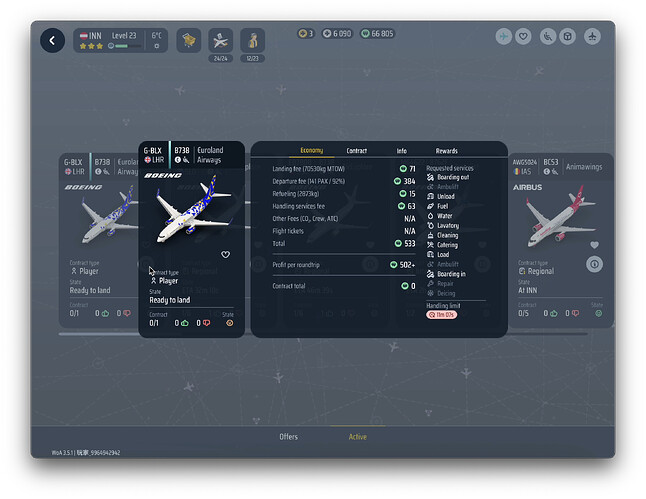Click the Flight tickets row
Screen dimensions: 646x499
[x=344, y=231]
